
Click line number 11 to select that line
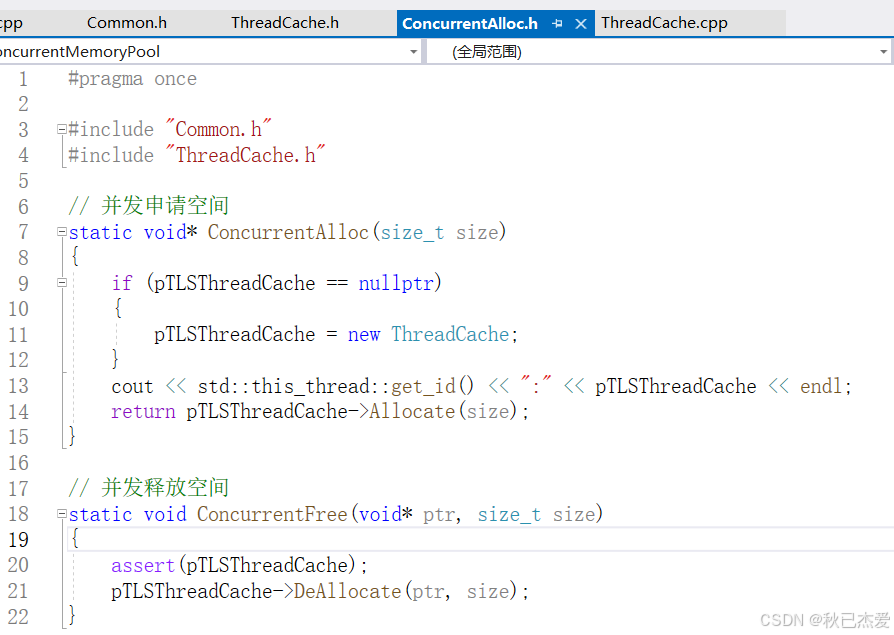pyautogui.click(x=18, y=334)
